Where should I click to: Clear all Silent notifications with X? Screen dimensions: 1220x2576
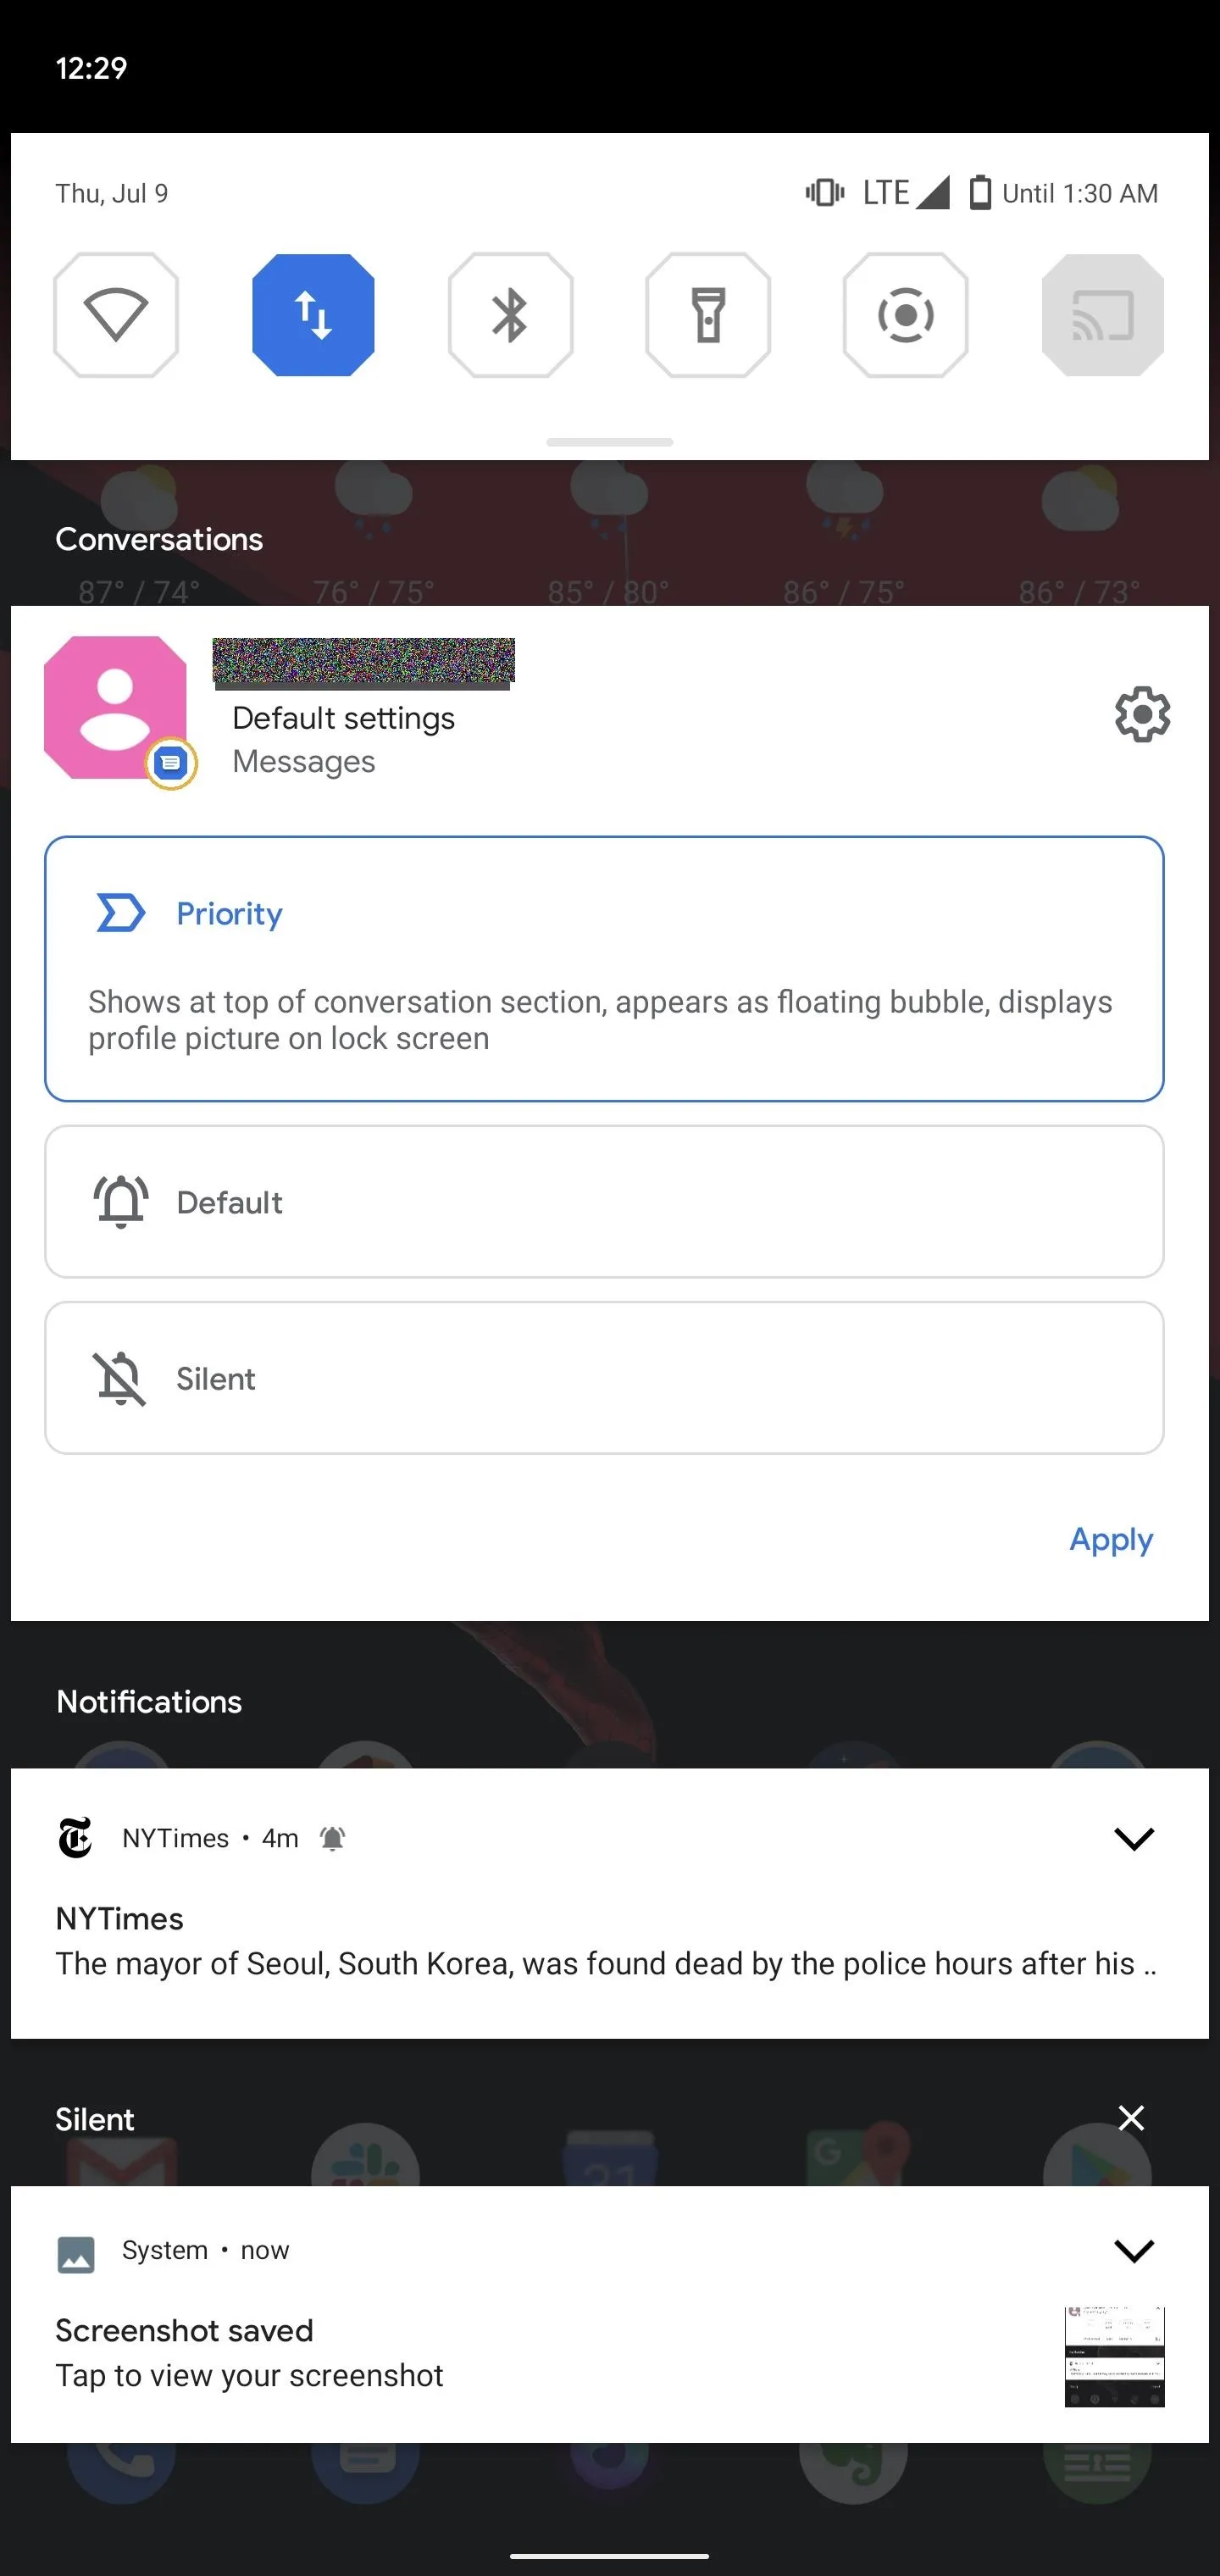click(x=1131, y=2118)
